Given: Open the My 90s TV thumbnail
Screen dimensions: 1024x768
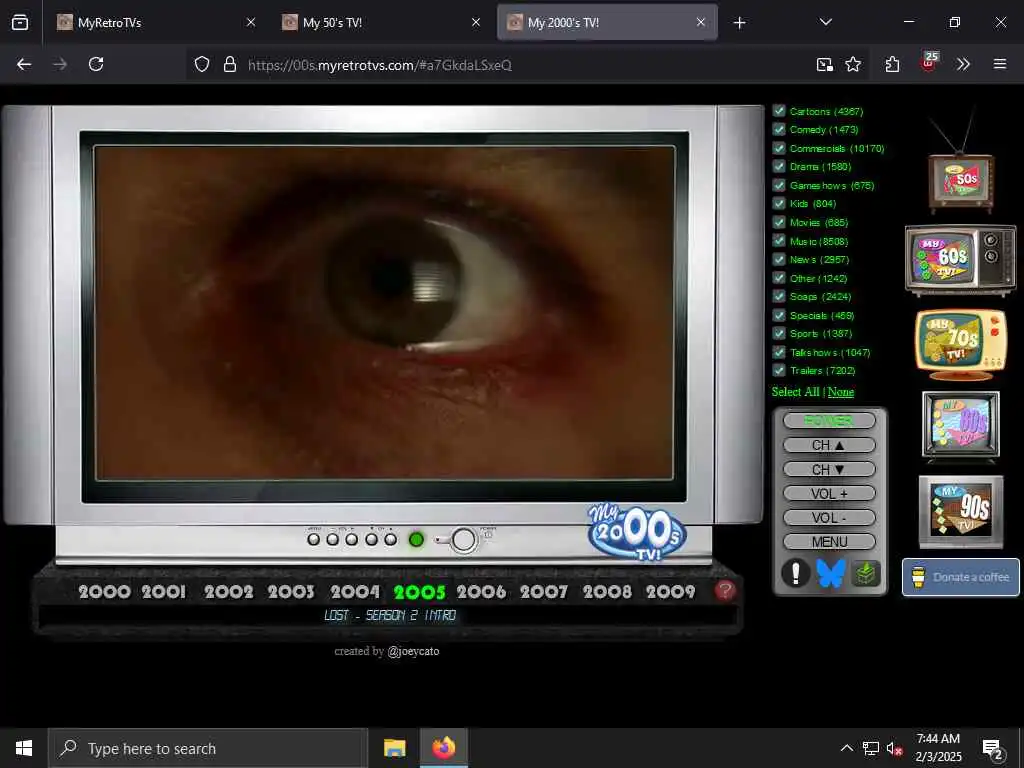Looking at the screenshot, I should tap(961, 511).
